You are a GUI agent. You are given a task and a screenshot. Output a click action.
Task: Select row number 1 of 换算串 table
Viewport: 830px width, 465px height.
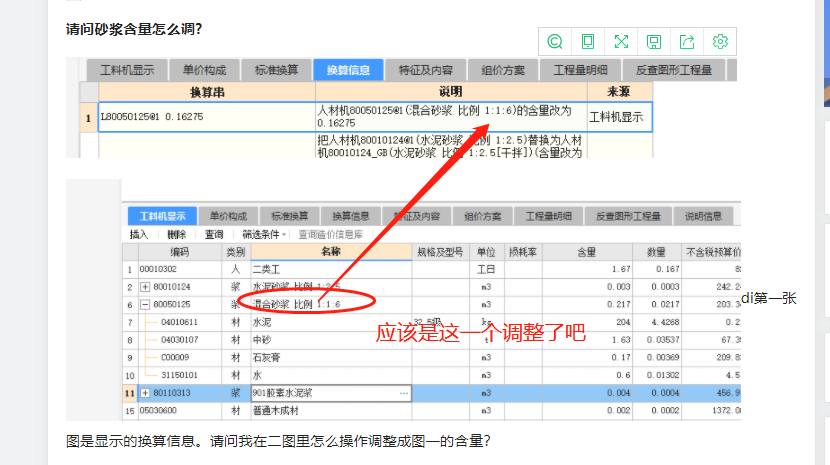[x=88, y=117]
